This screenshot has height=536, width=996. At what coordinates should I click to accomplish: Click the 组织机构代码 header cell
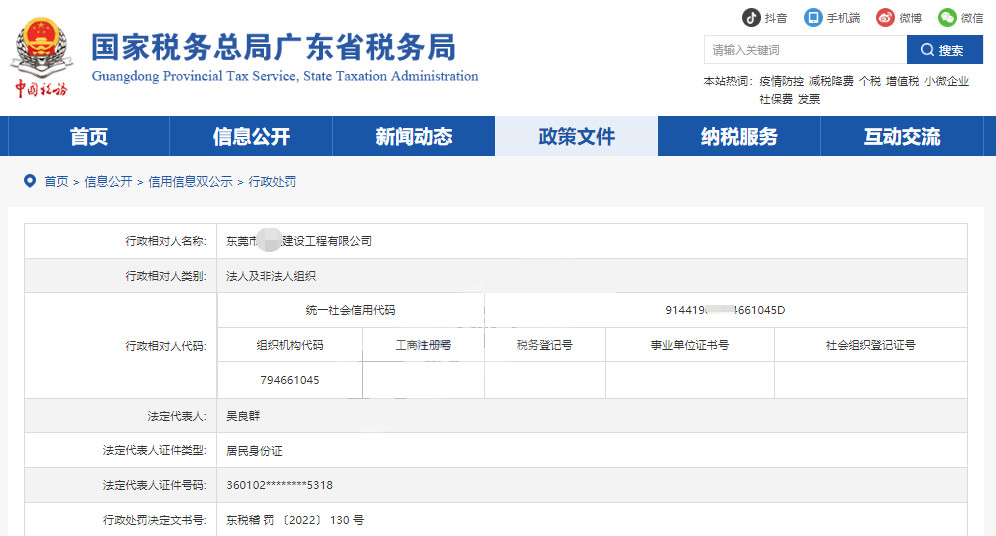click(x=290, y=345)
